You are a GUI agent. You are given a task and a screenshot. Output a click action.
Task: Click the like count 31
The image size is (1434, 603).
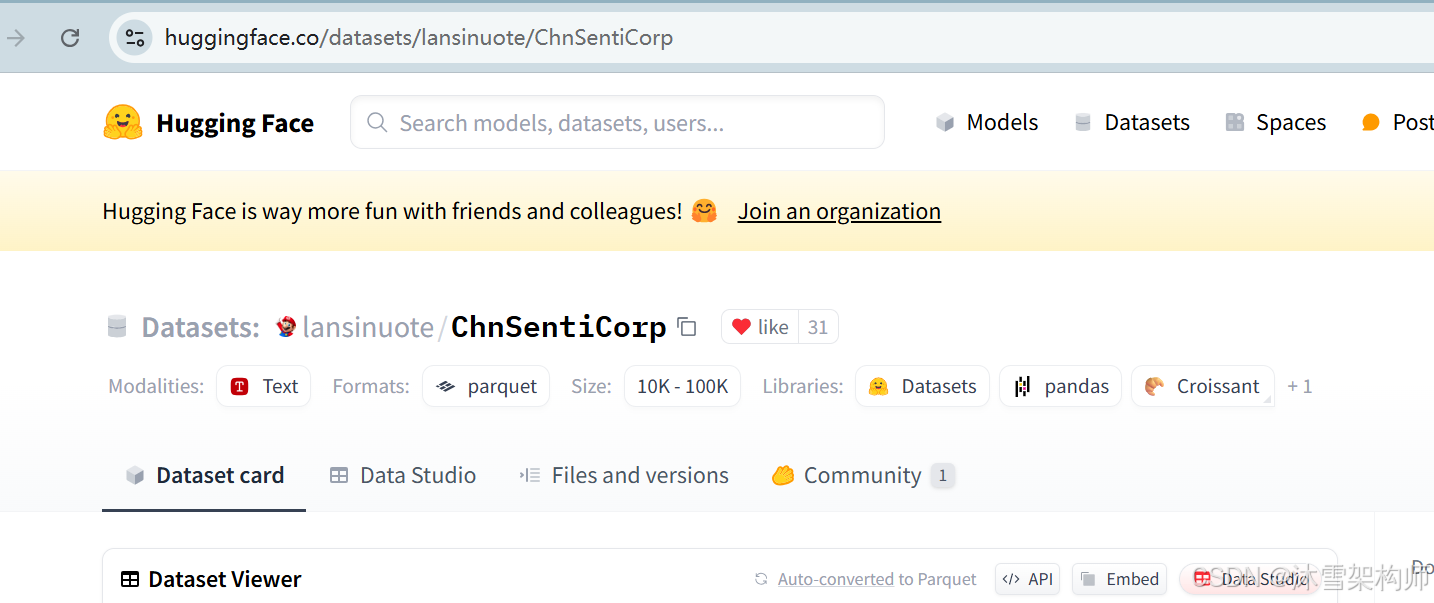pyautogui.click(x=818, y=327)
